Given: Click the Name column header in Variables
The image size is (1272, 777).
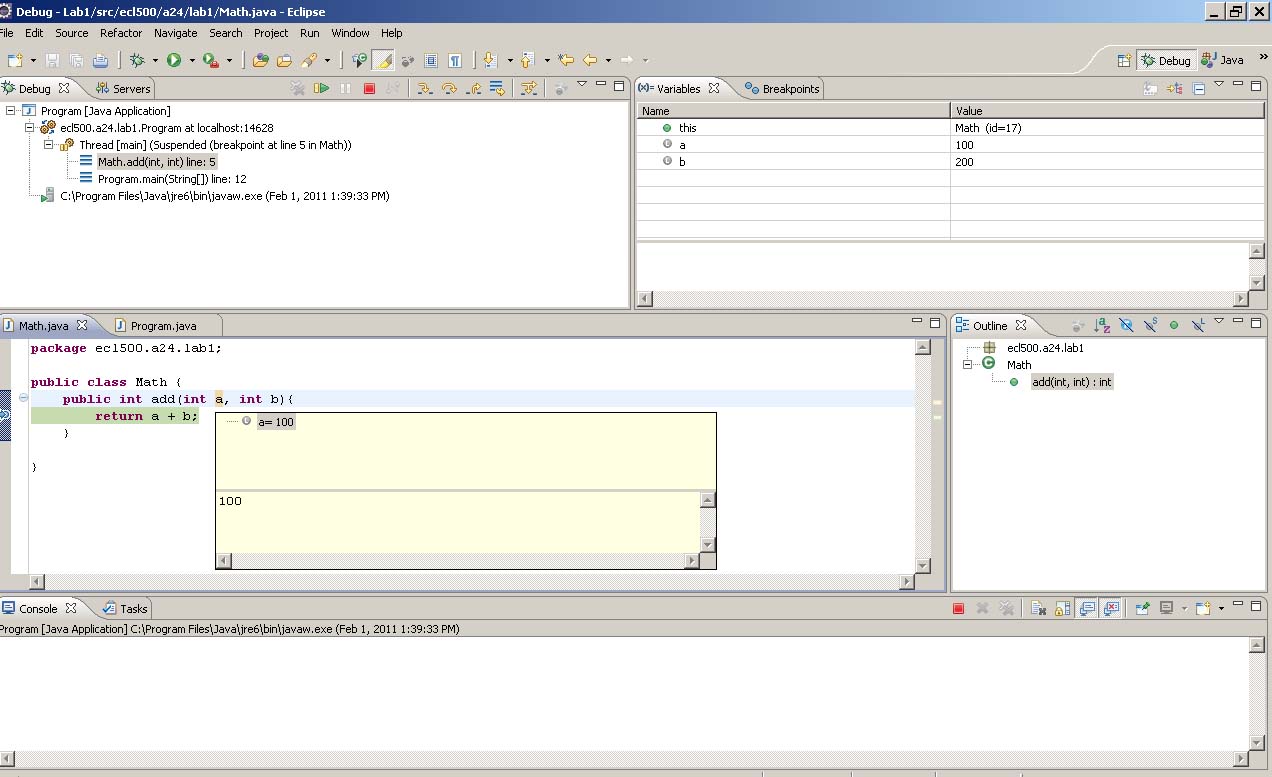Looking at the screenshot, I should 794,111.
